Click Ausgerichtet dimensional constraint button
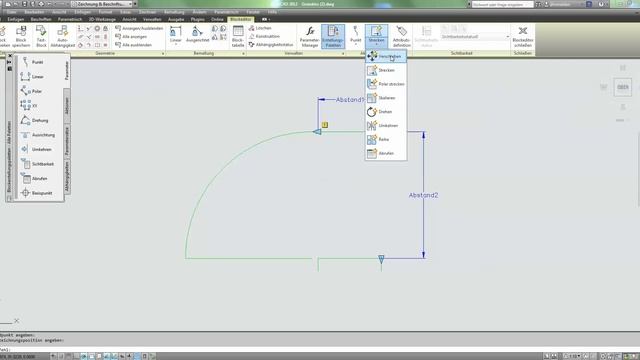Viewport: 640px width, 360px height. 198,34
